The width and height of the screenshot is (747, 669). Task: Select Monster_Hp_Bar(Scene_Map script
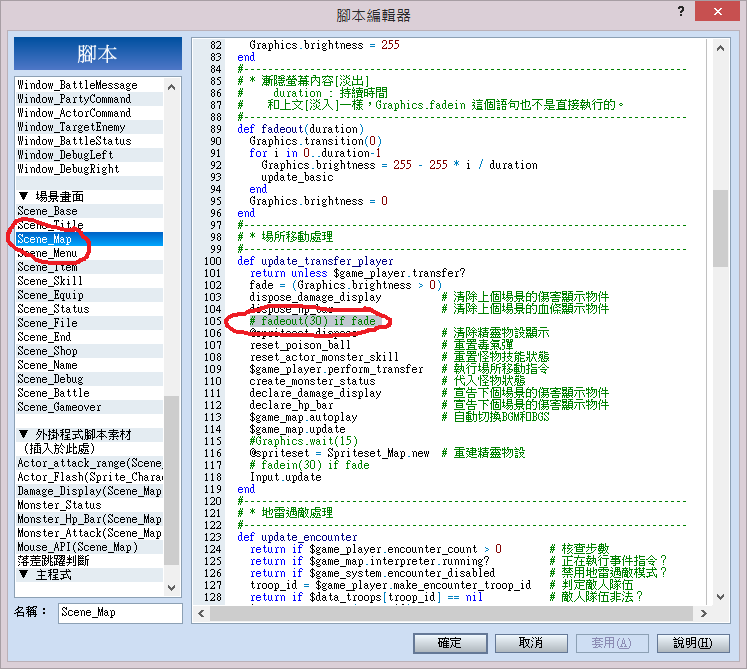coord(90,519)
